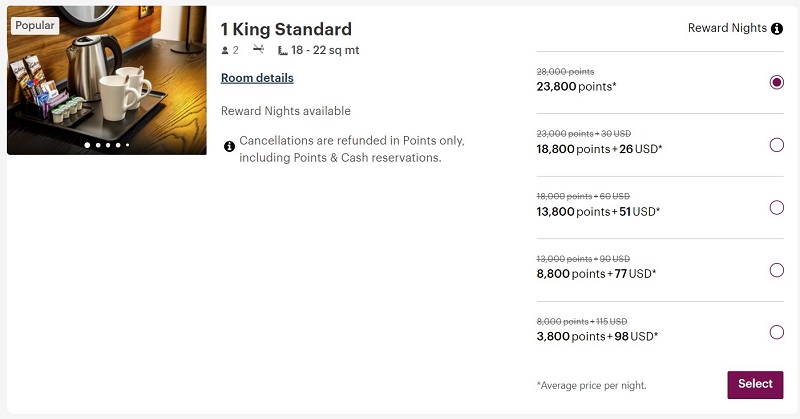This screenshot has width=800, height=419.
Task: Choose 18,800 points + 26 USD option
Action: pyautogui.click(x=777, y=145)
